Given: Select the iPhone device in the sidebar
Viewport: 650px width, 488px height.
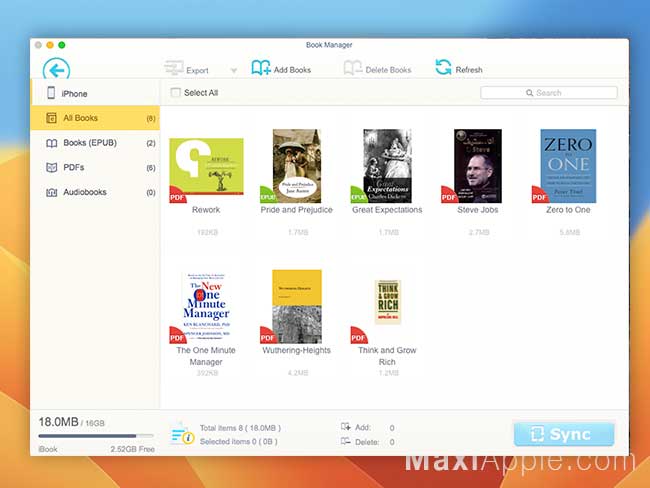Looking at the screenshot, I should coord(95,93).
